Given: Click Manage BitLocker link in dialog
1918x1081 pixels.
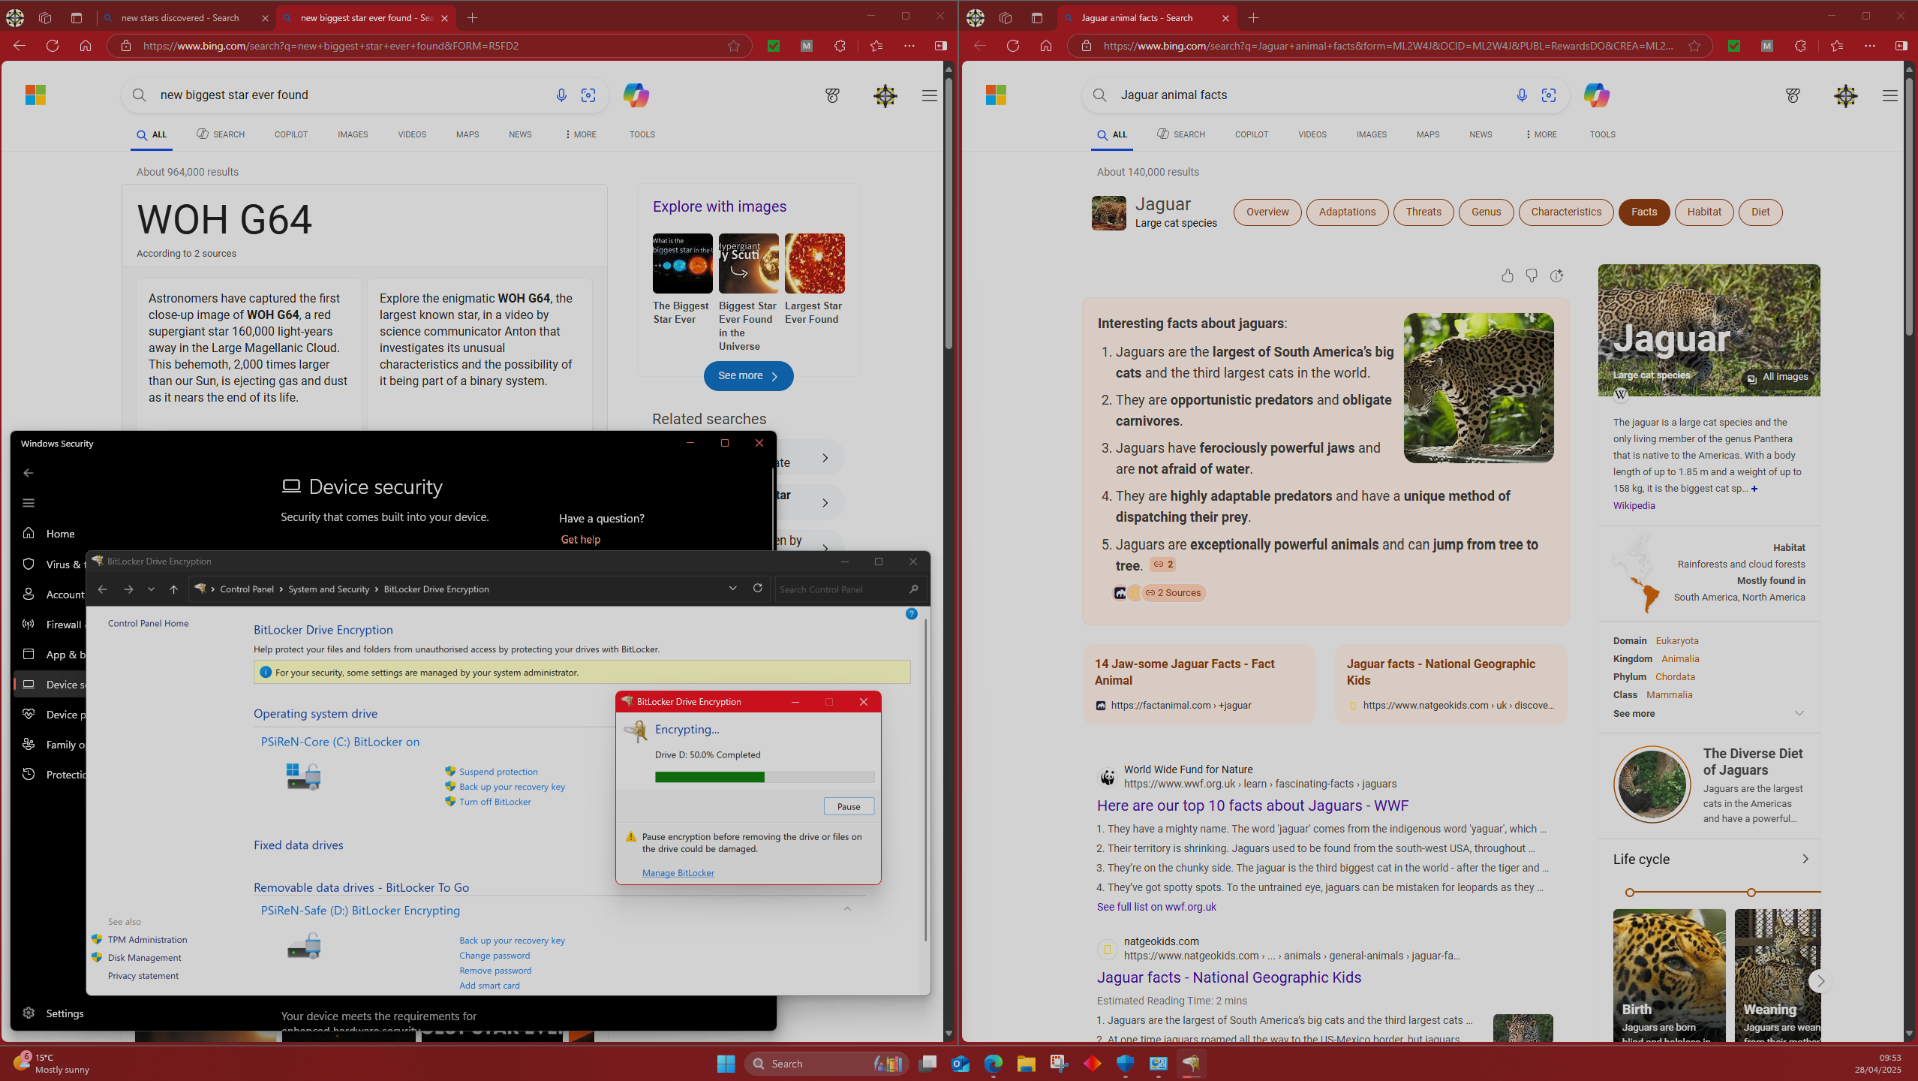Looking at the screenshot, I should coord(678,873).
